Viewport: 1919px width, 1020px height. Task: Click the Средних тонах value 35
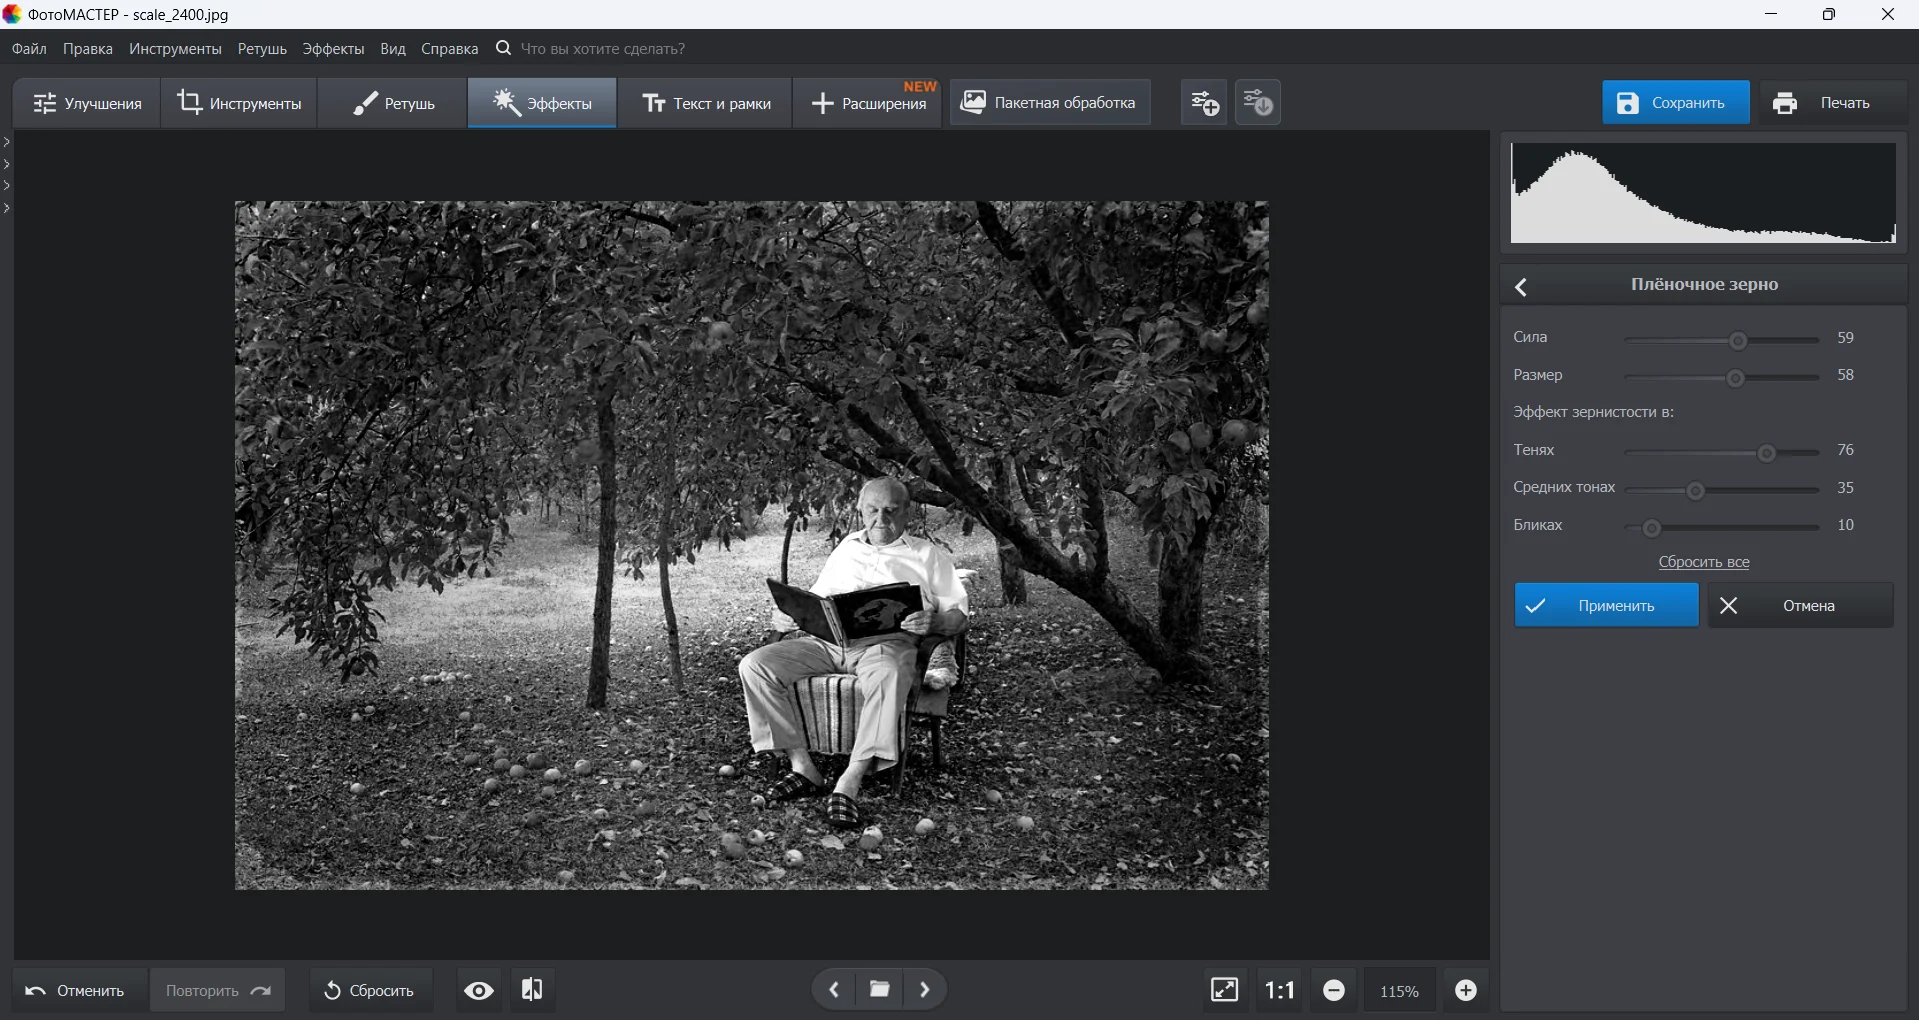pyautogui.click(x=1846, y=488)
